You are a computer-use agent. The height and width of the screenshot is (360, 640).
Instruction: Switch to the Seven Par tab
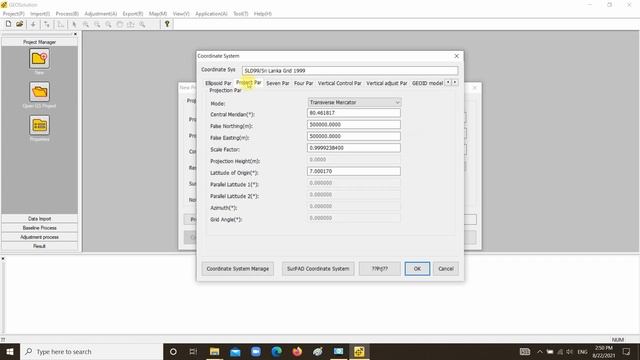coord(278,83)
